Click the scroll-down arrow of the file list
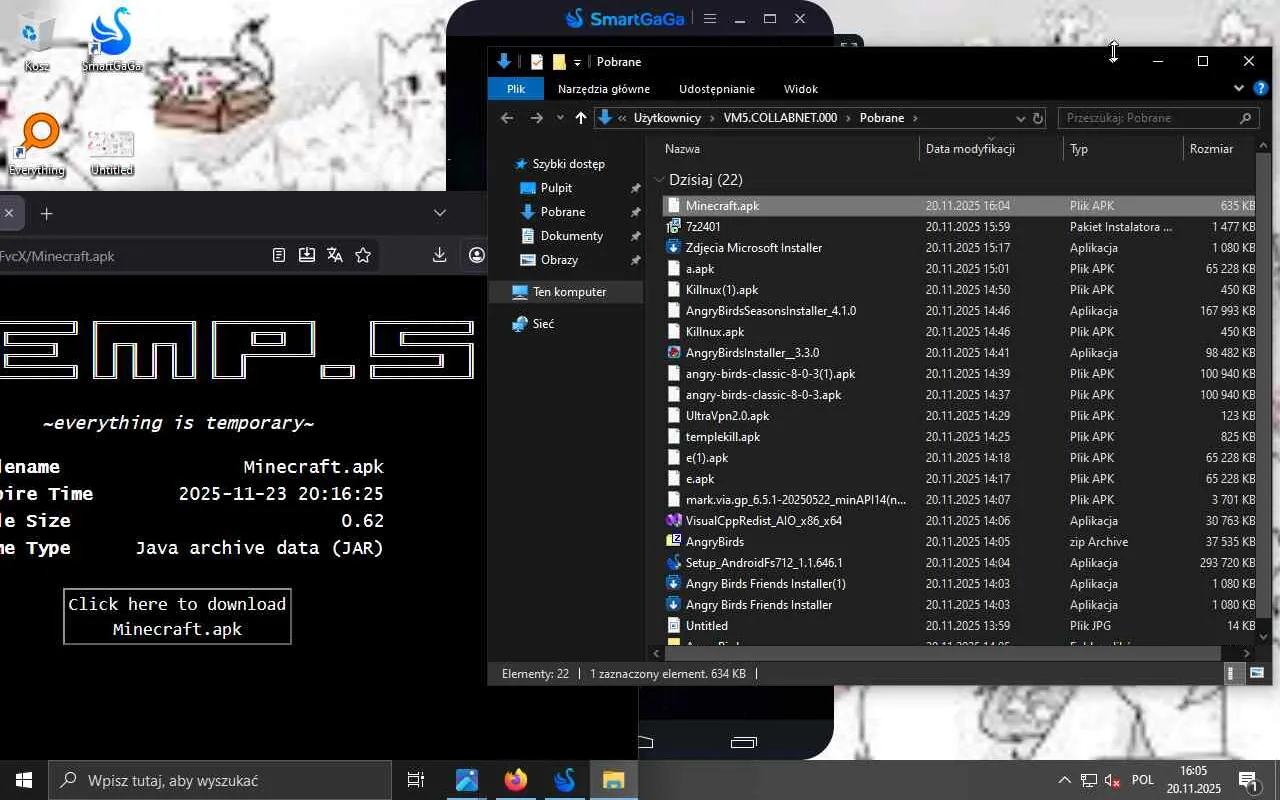The height and width of the screenshot is (800, 1280). click(1263, 636)
